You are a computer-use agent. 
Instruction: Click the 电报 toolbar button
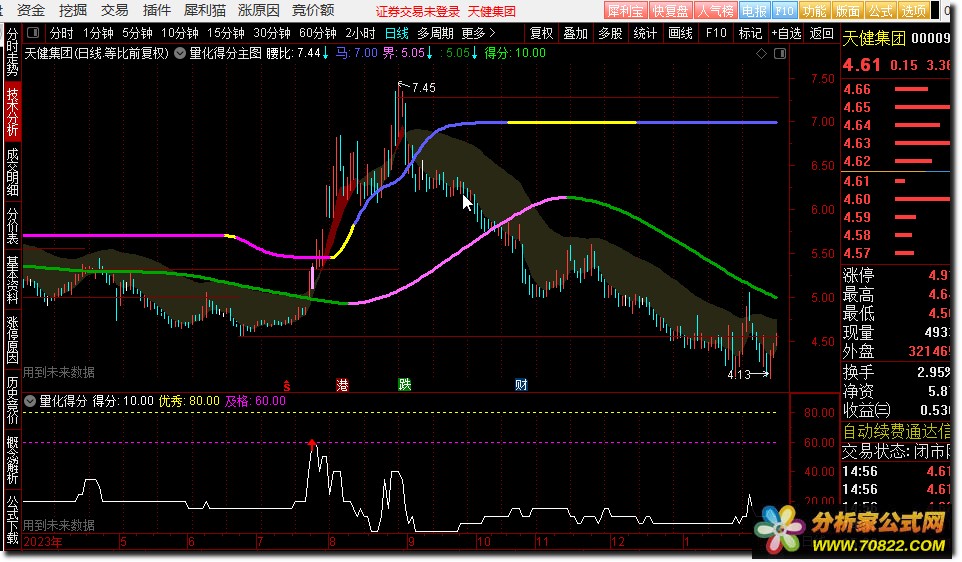754,11
